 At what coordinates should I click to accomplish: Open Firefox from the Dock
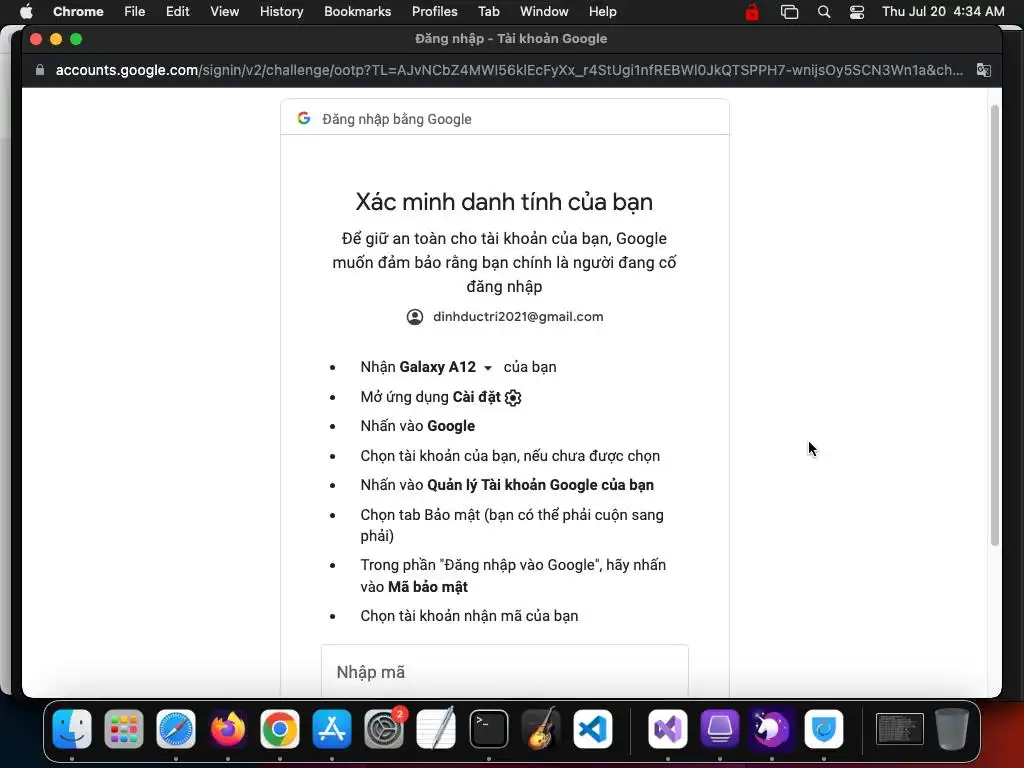pyautogui.click(x=228, y=729)
